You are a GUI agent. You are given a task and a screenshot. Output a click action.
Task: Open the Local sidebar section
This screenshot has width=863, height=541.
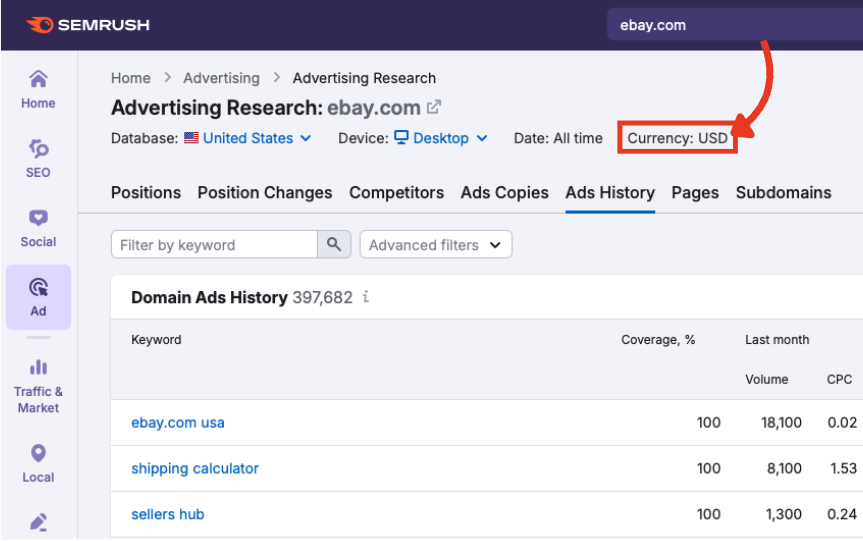(x=38, y=463)
